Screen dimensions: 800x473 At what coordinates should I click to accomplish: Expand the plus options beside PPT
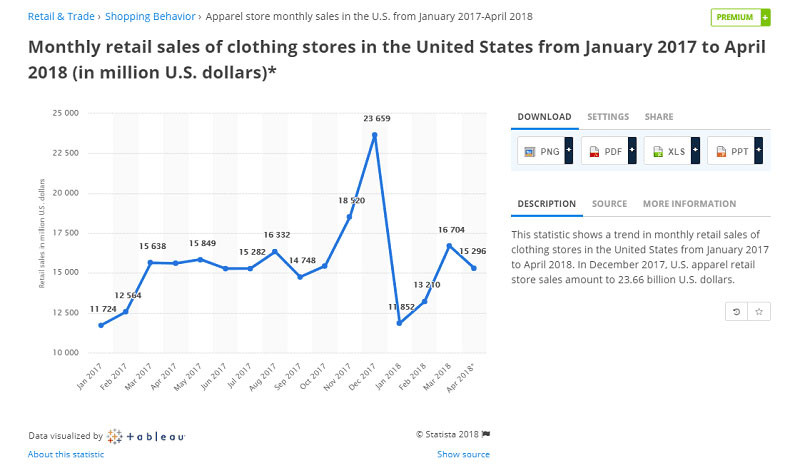point(758,151)
